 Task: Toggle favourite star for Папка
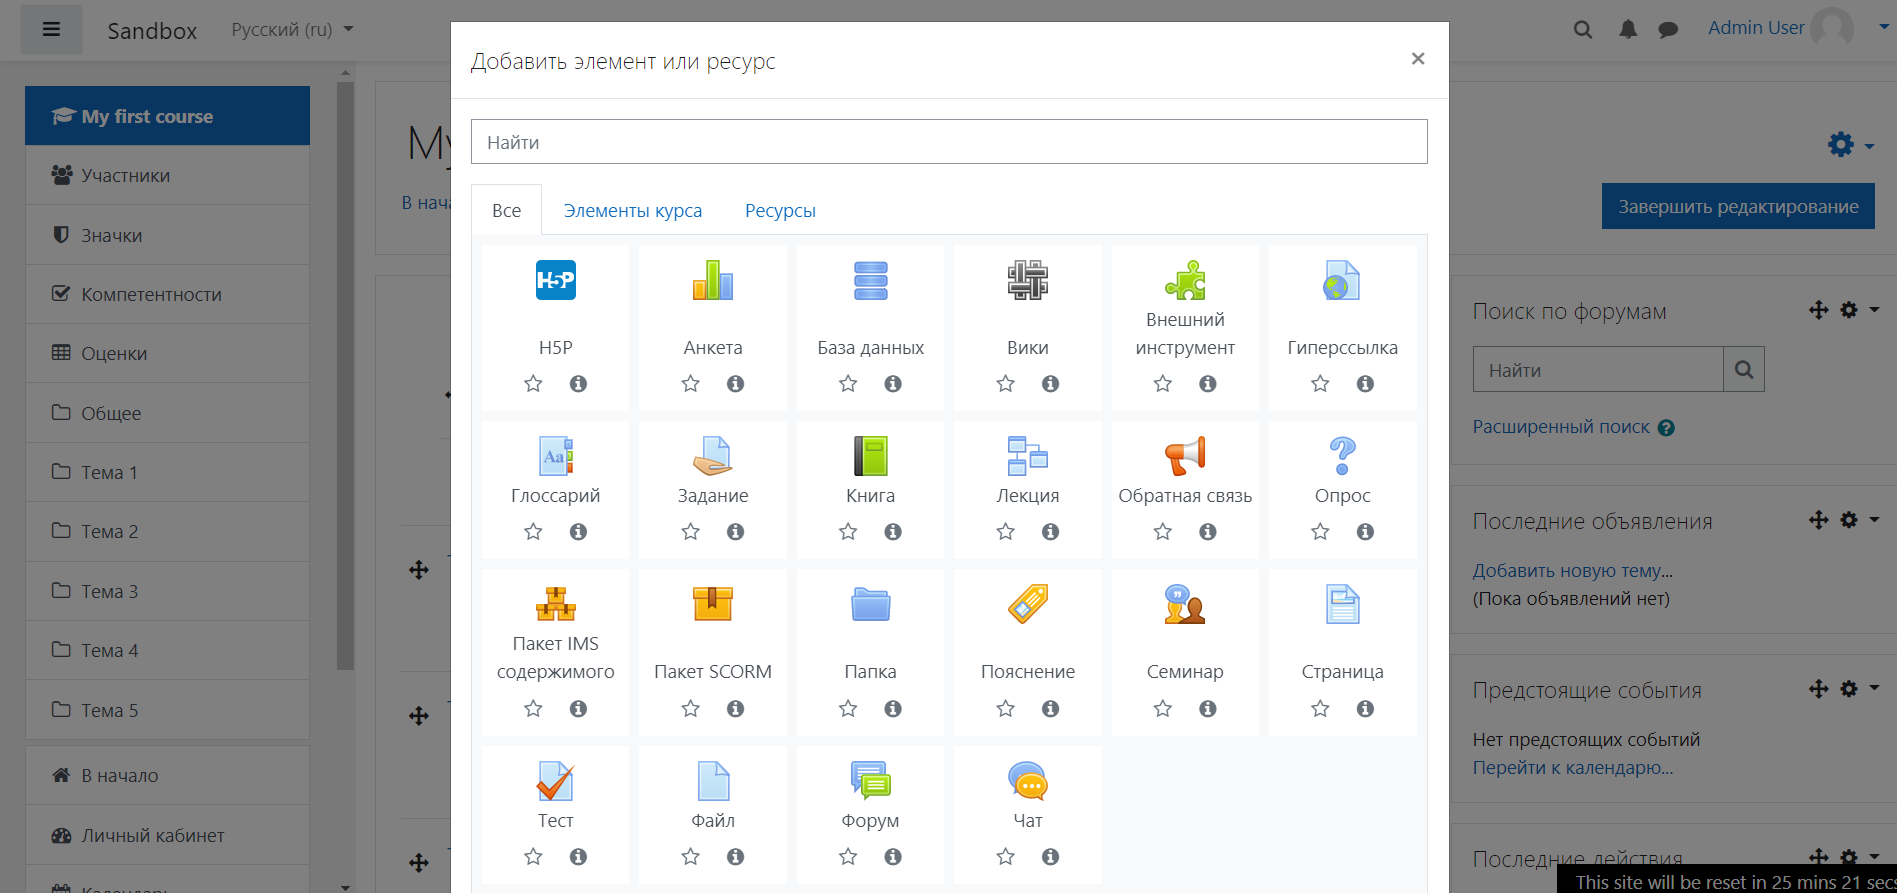pos(848,709)
